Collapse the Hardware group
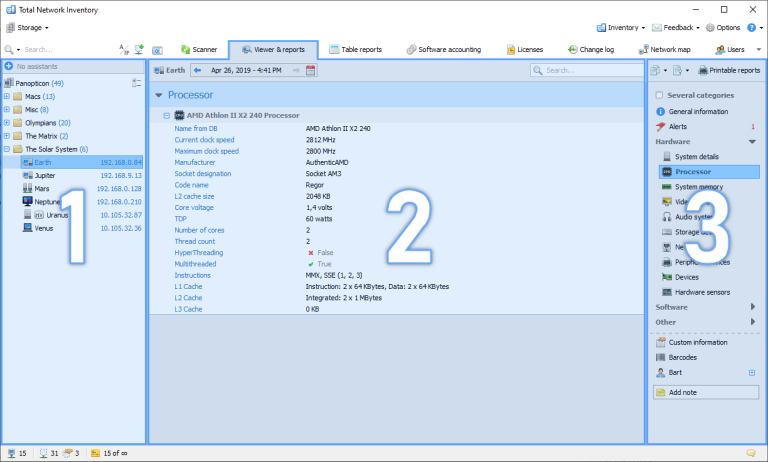 [752, 142]
